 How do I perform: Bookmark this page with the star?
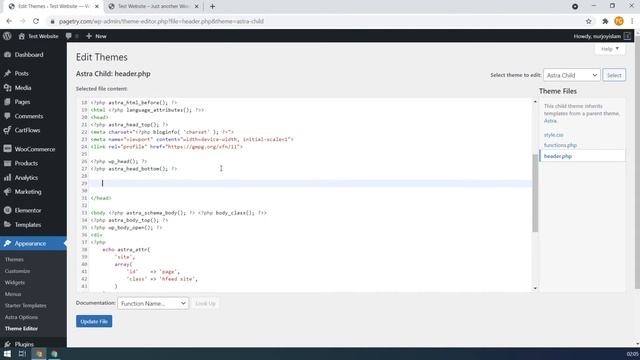[x=589, y=21]
